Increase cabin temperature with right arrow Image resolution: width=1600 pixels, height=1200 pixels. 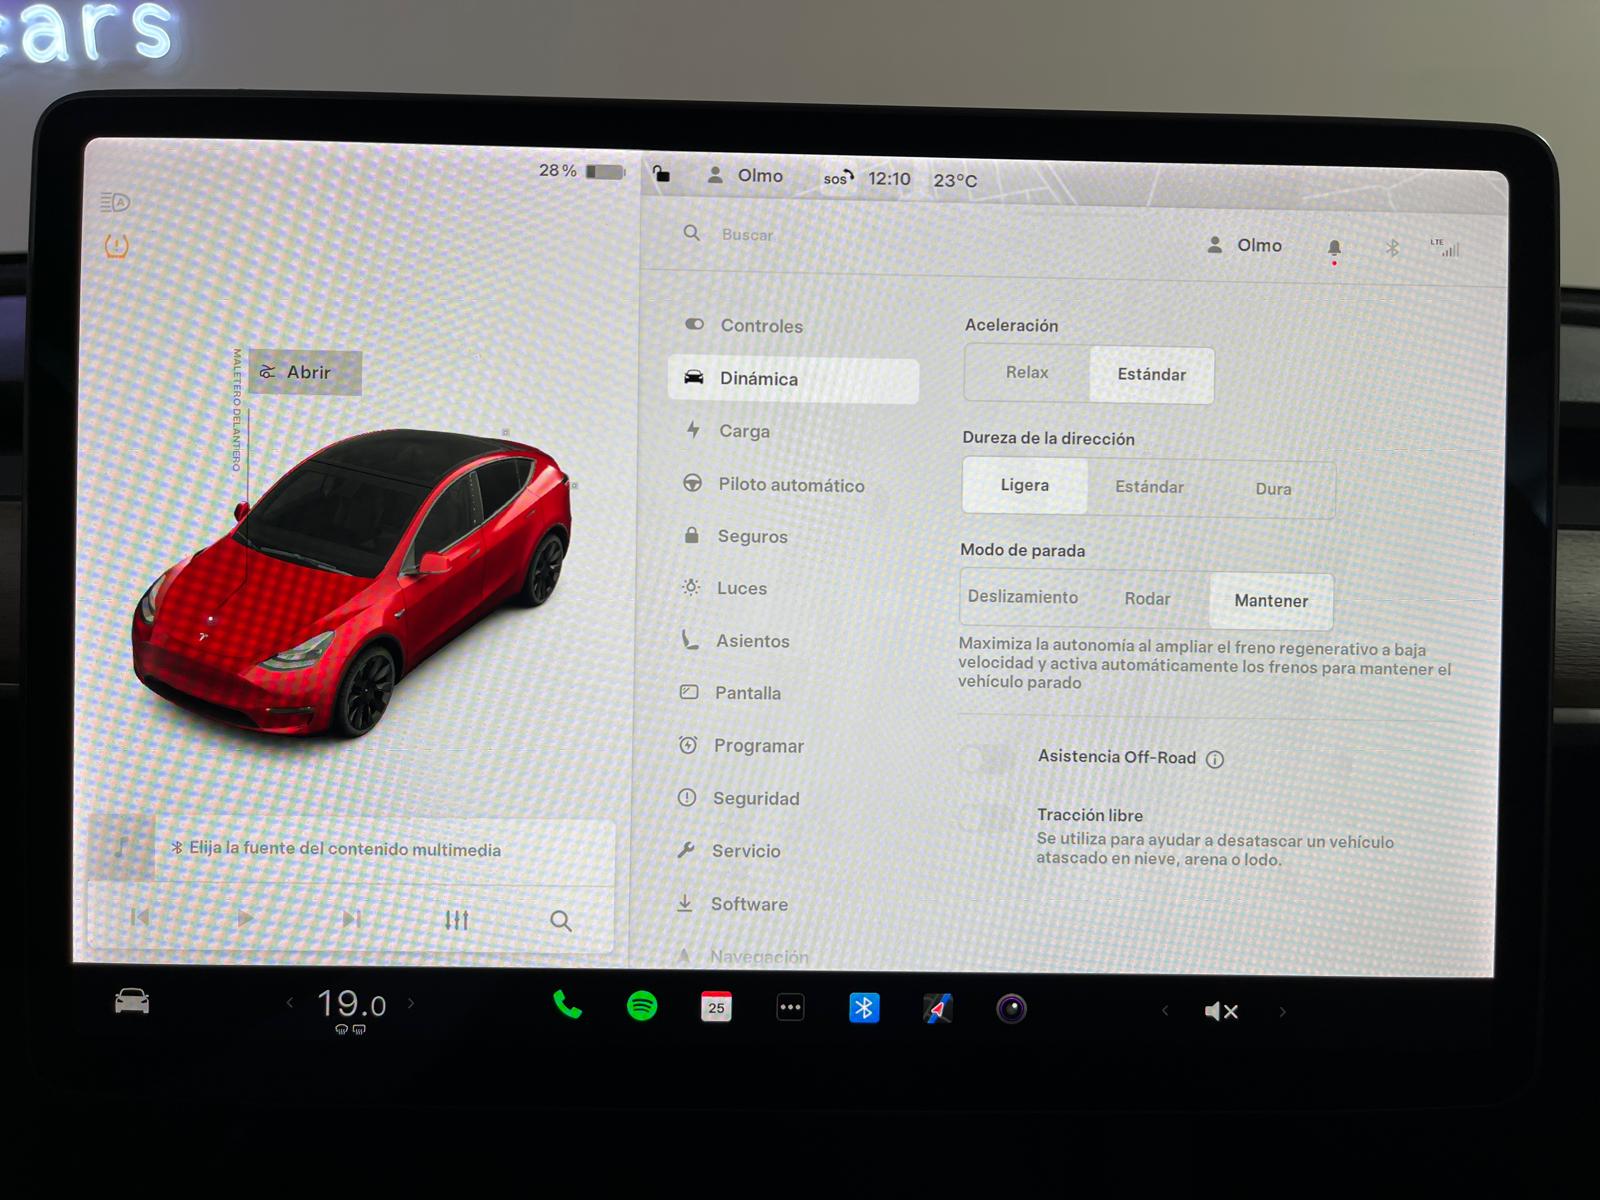pos(411,1003)
